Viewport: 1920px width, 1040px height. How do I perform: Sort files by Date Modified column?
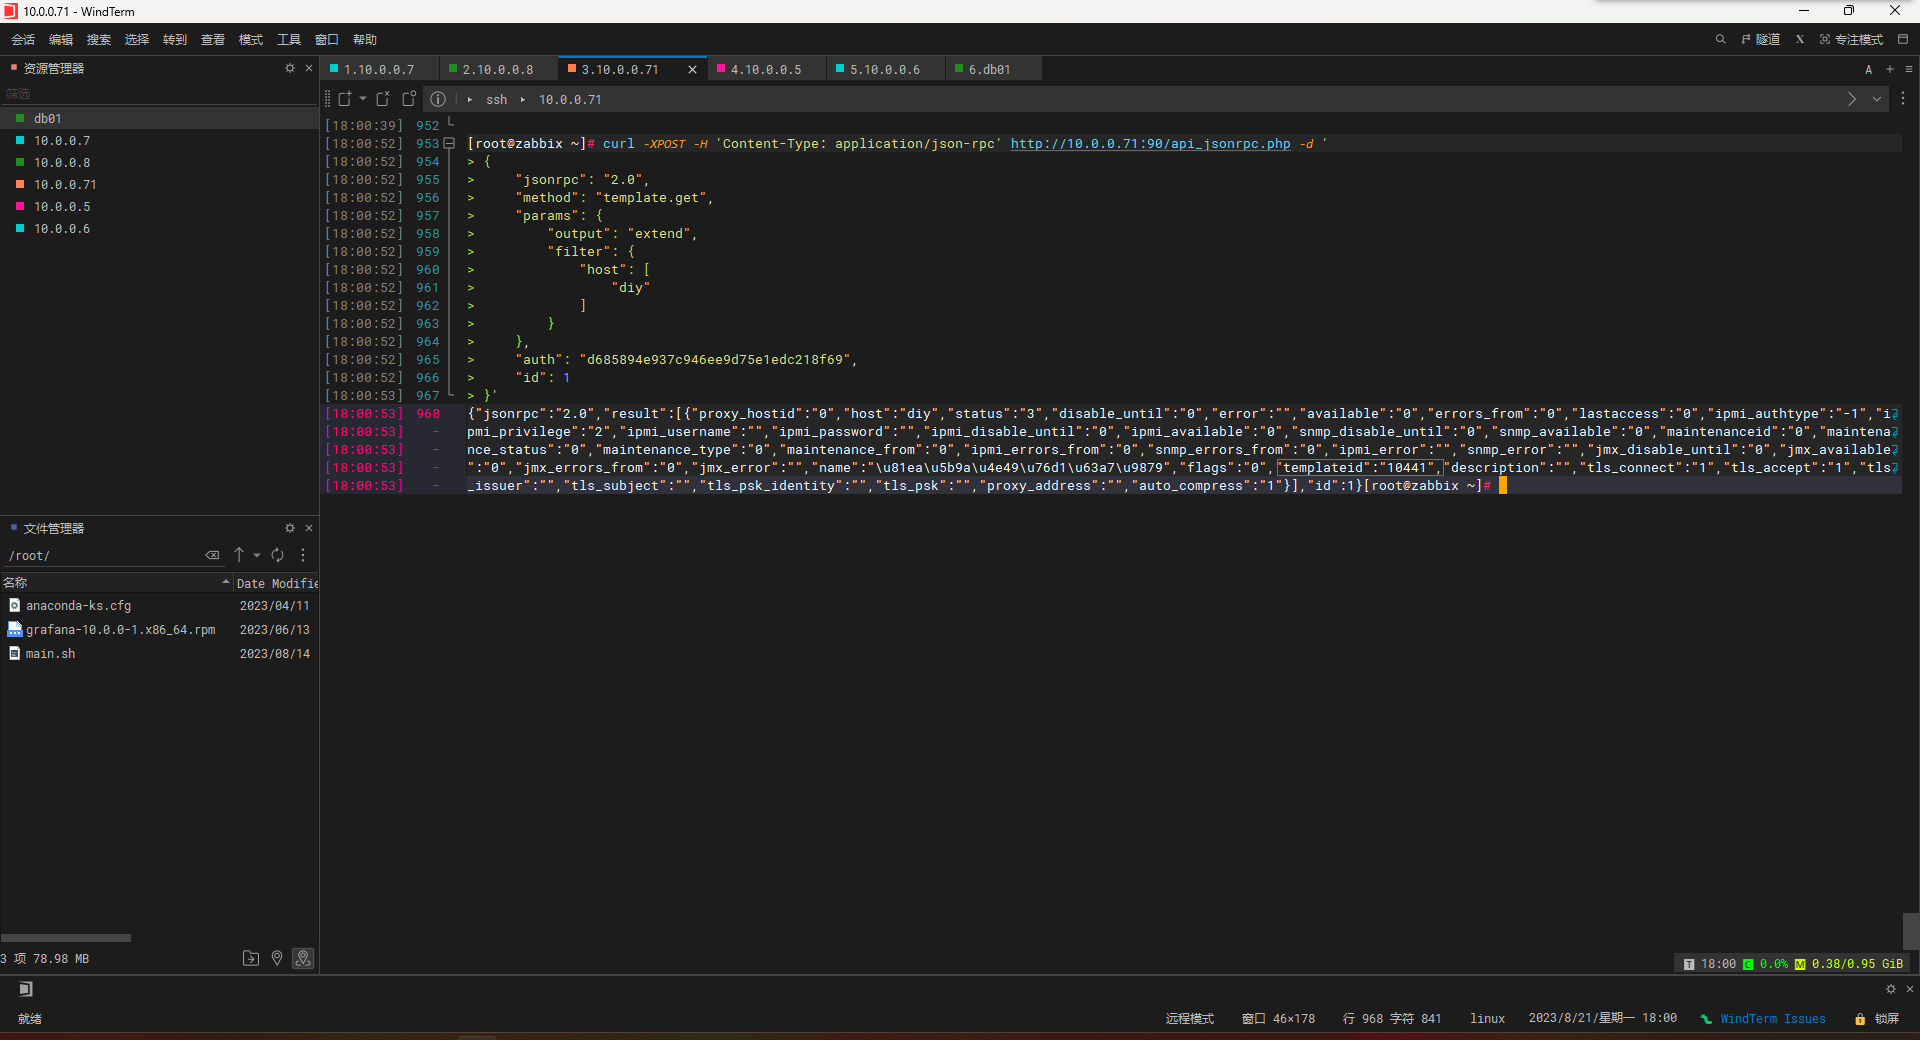coord(277,583)
